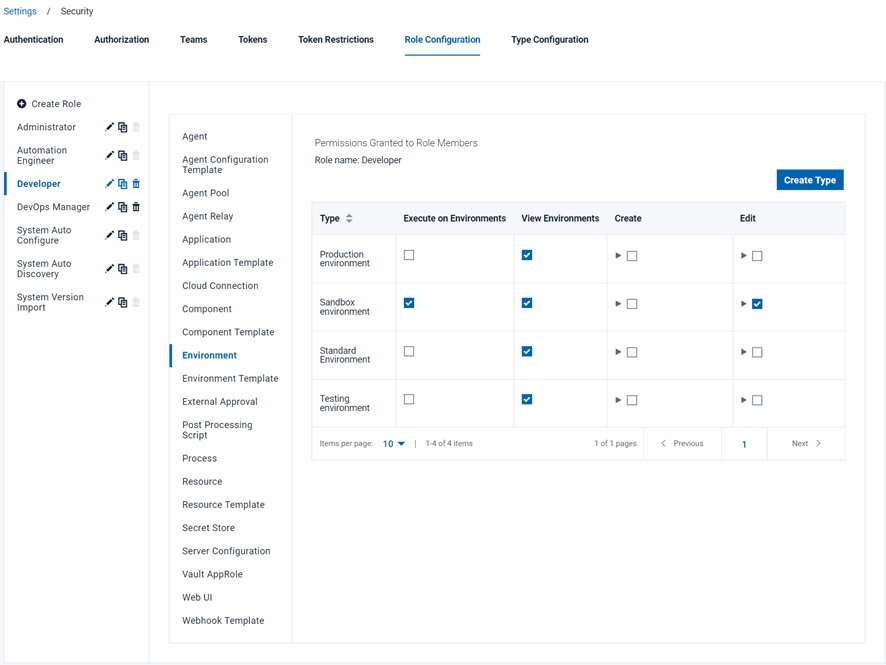The height and width of the screenshot is (665, 886).
Task: Expand Create permissions for Production environment
Action: (618, 256)
